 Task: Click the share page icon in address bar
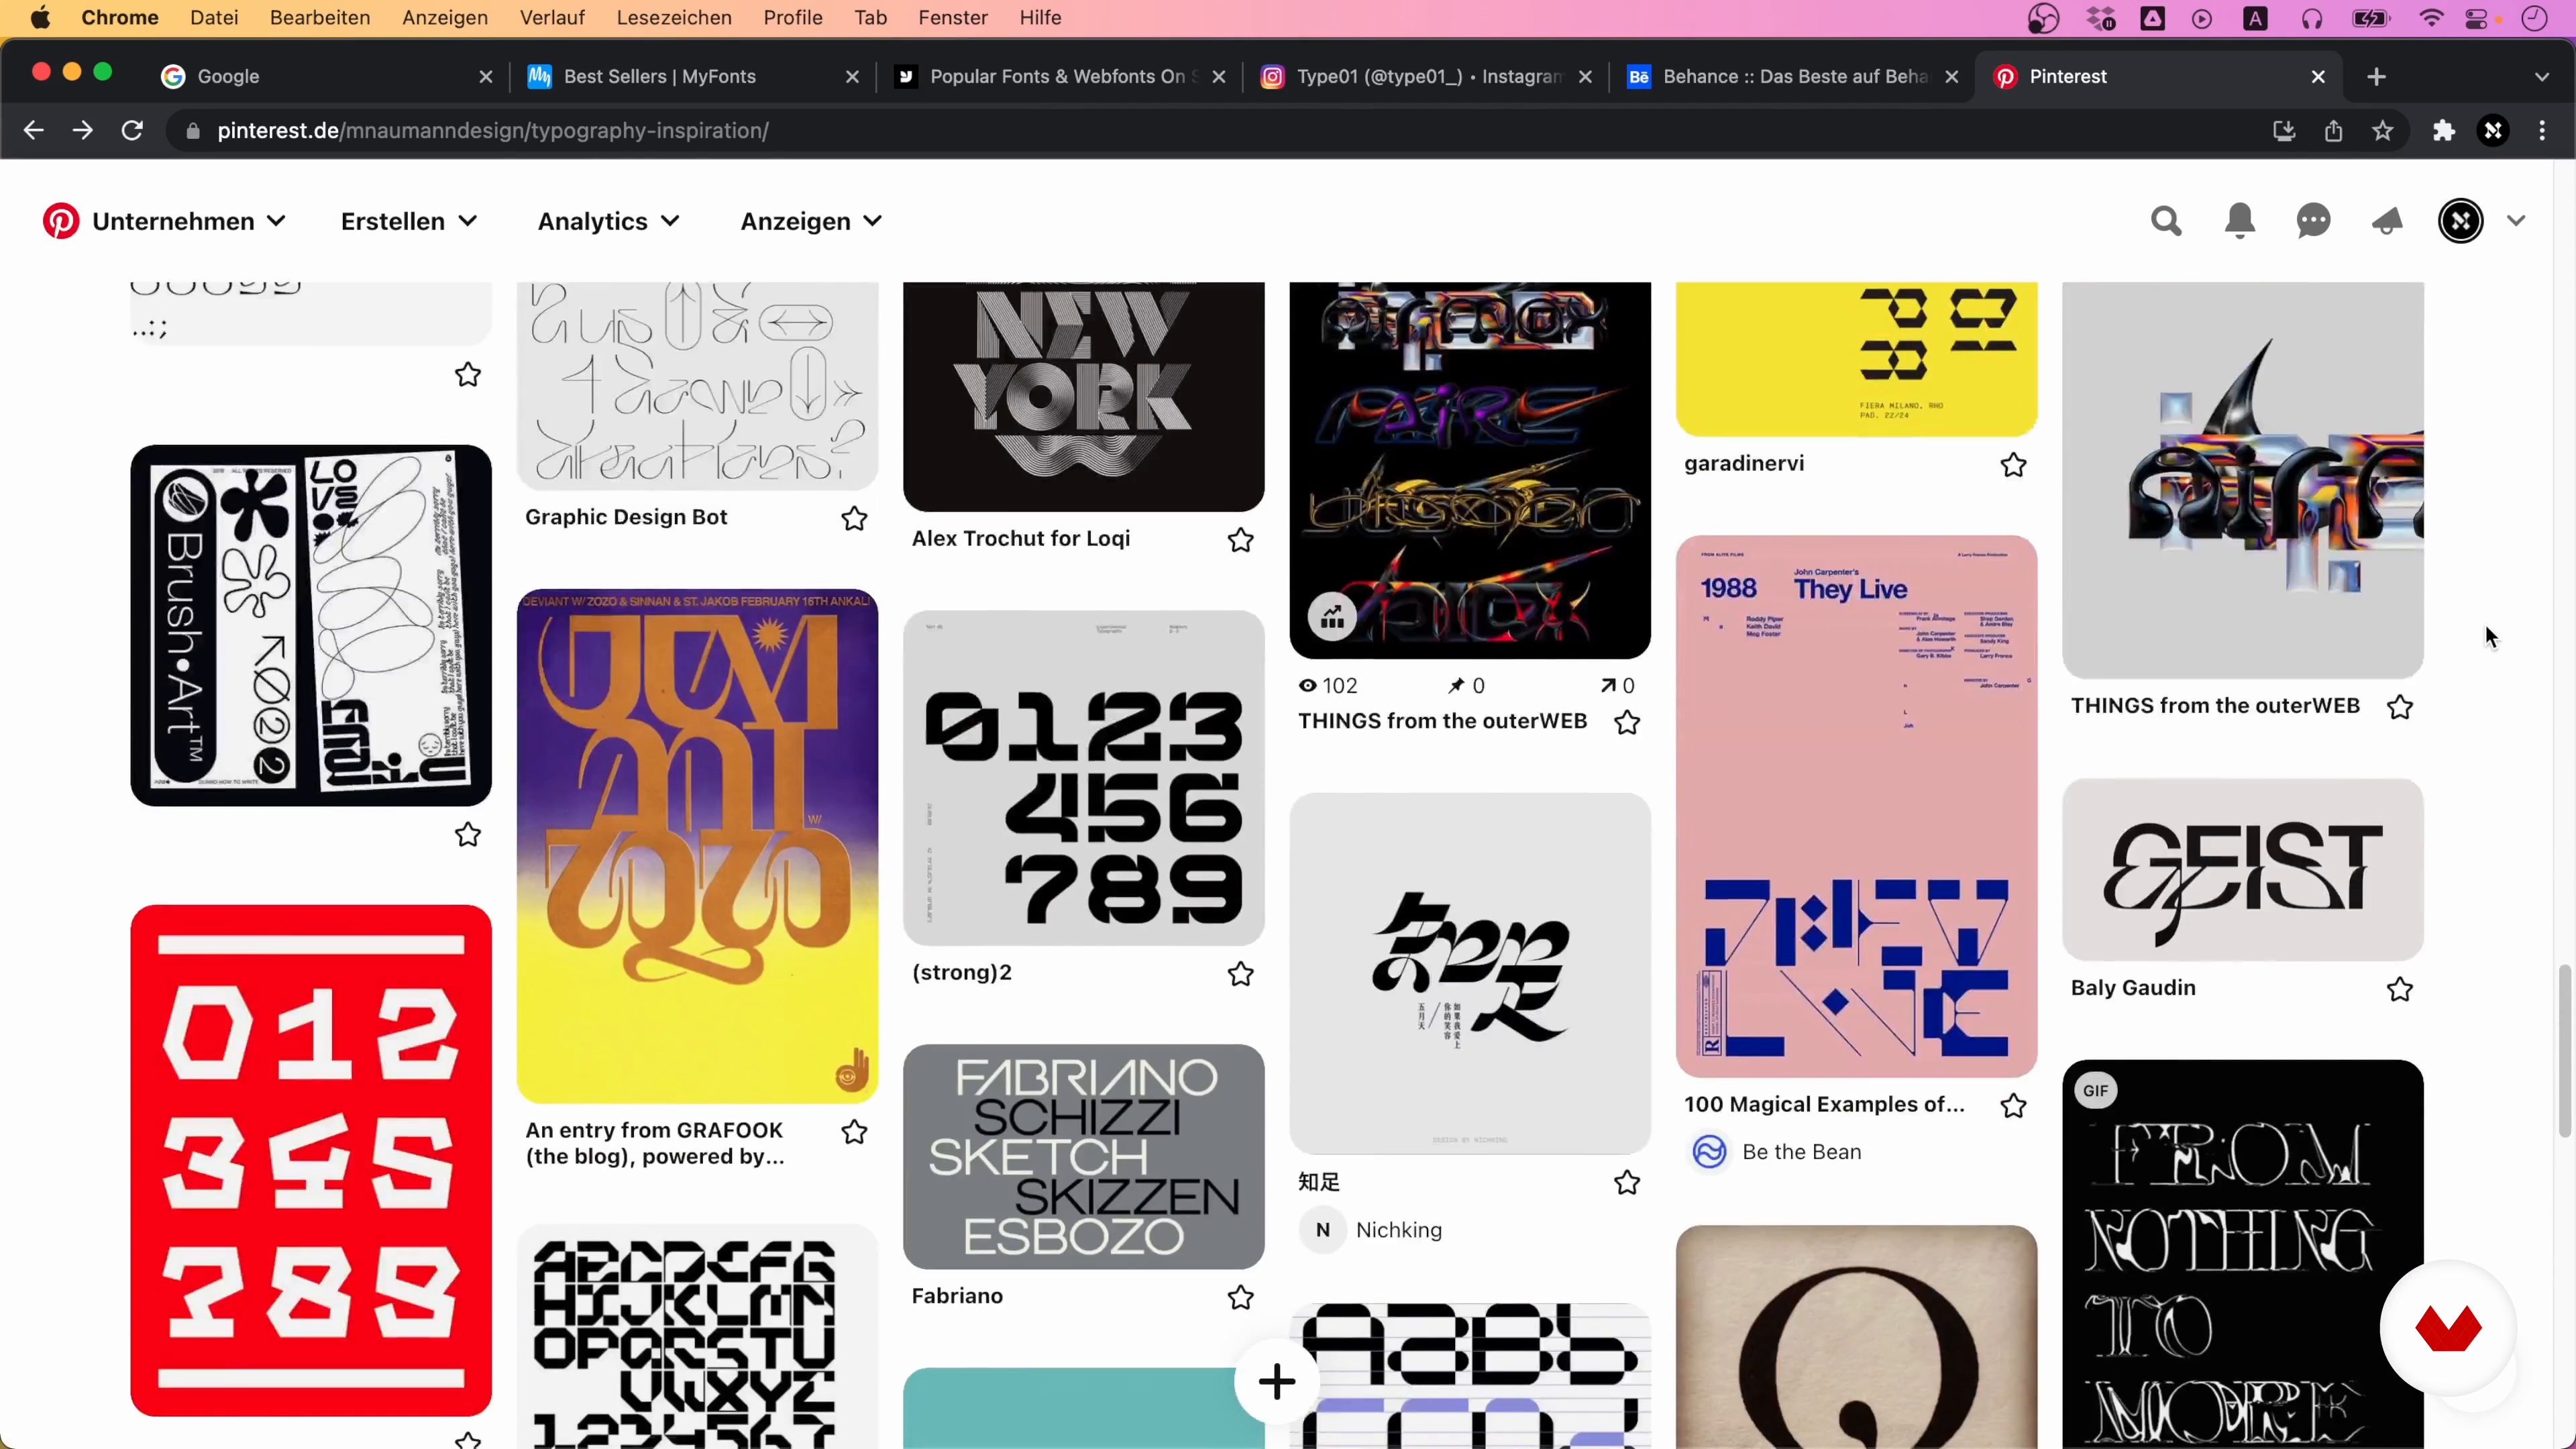point(2334,131)
